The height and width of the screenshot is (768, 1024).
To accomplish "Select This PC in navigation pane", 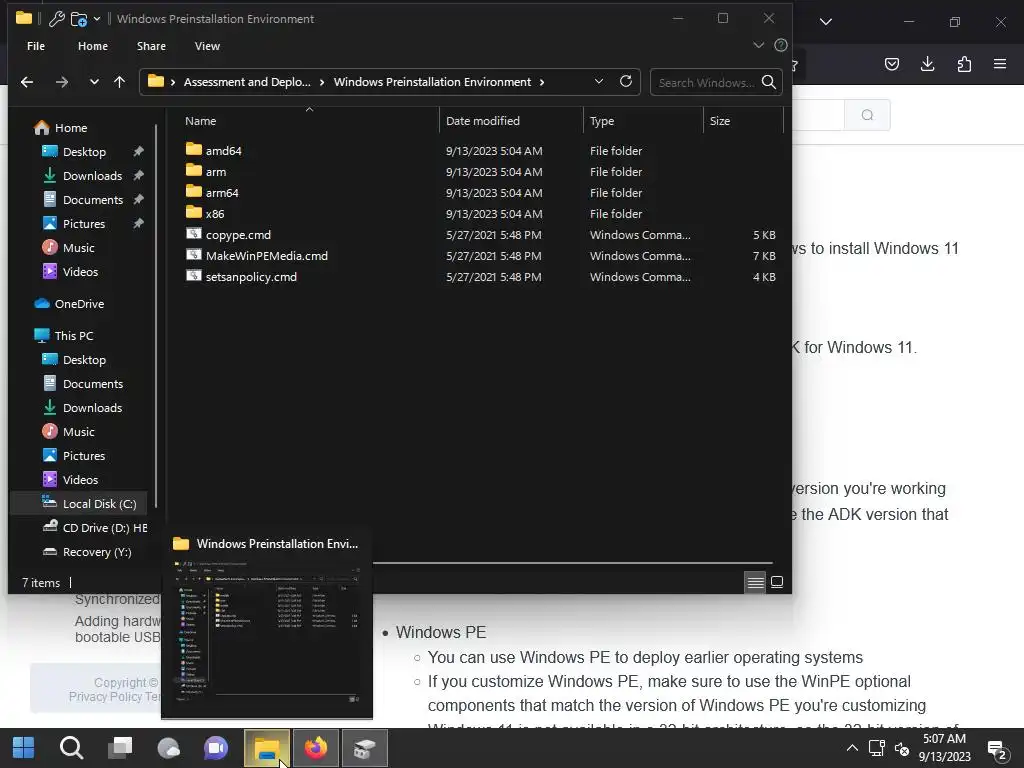I will coord(74,336).
